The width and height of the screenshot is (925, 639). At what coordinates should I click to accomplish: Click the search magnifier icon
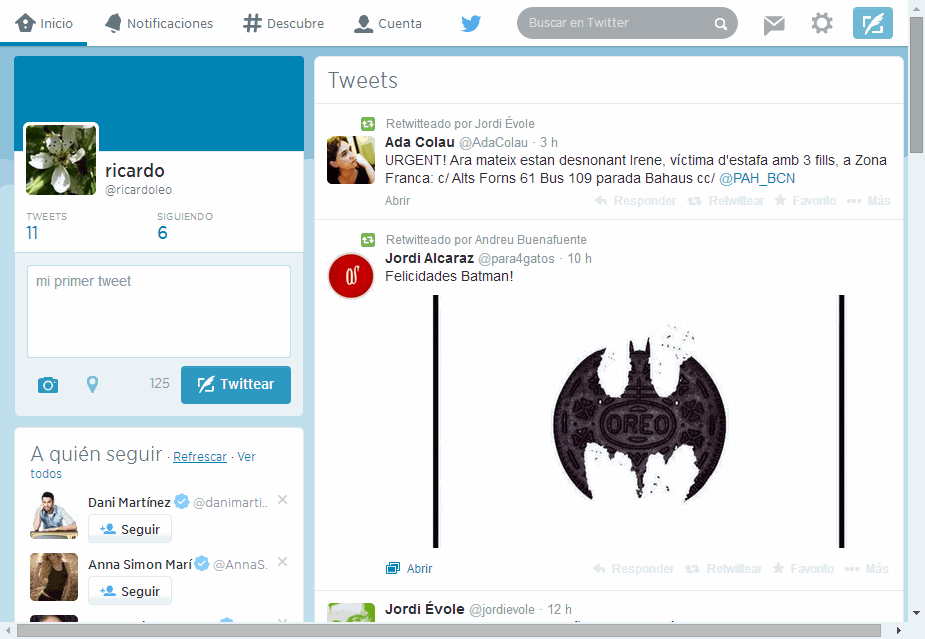[x=721, y=22]
